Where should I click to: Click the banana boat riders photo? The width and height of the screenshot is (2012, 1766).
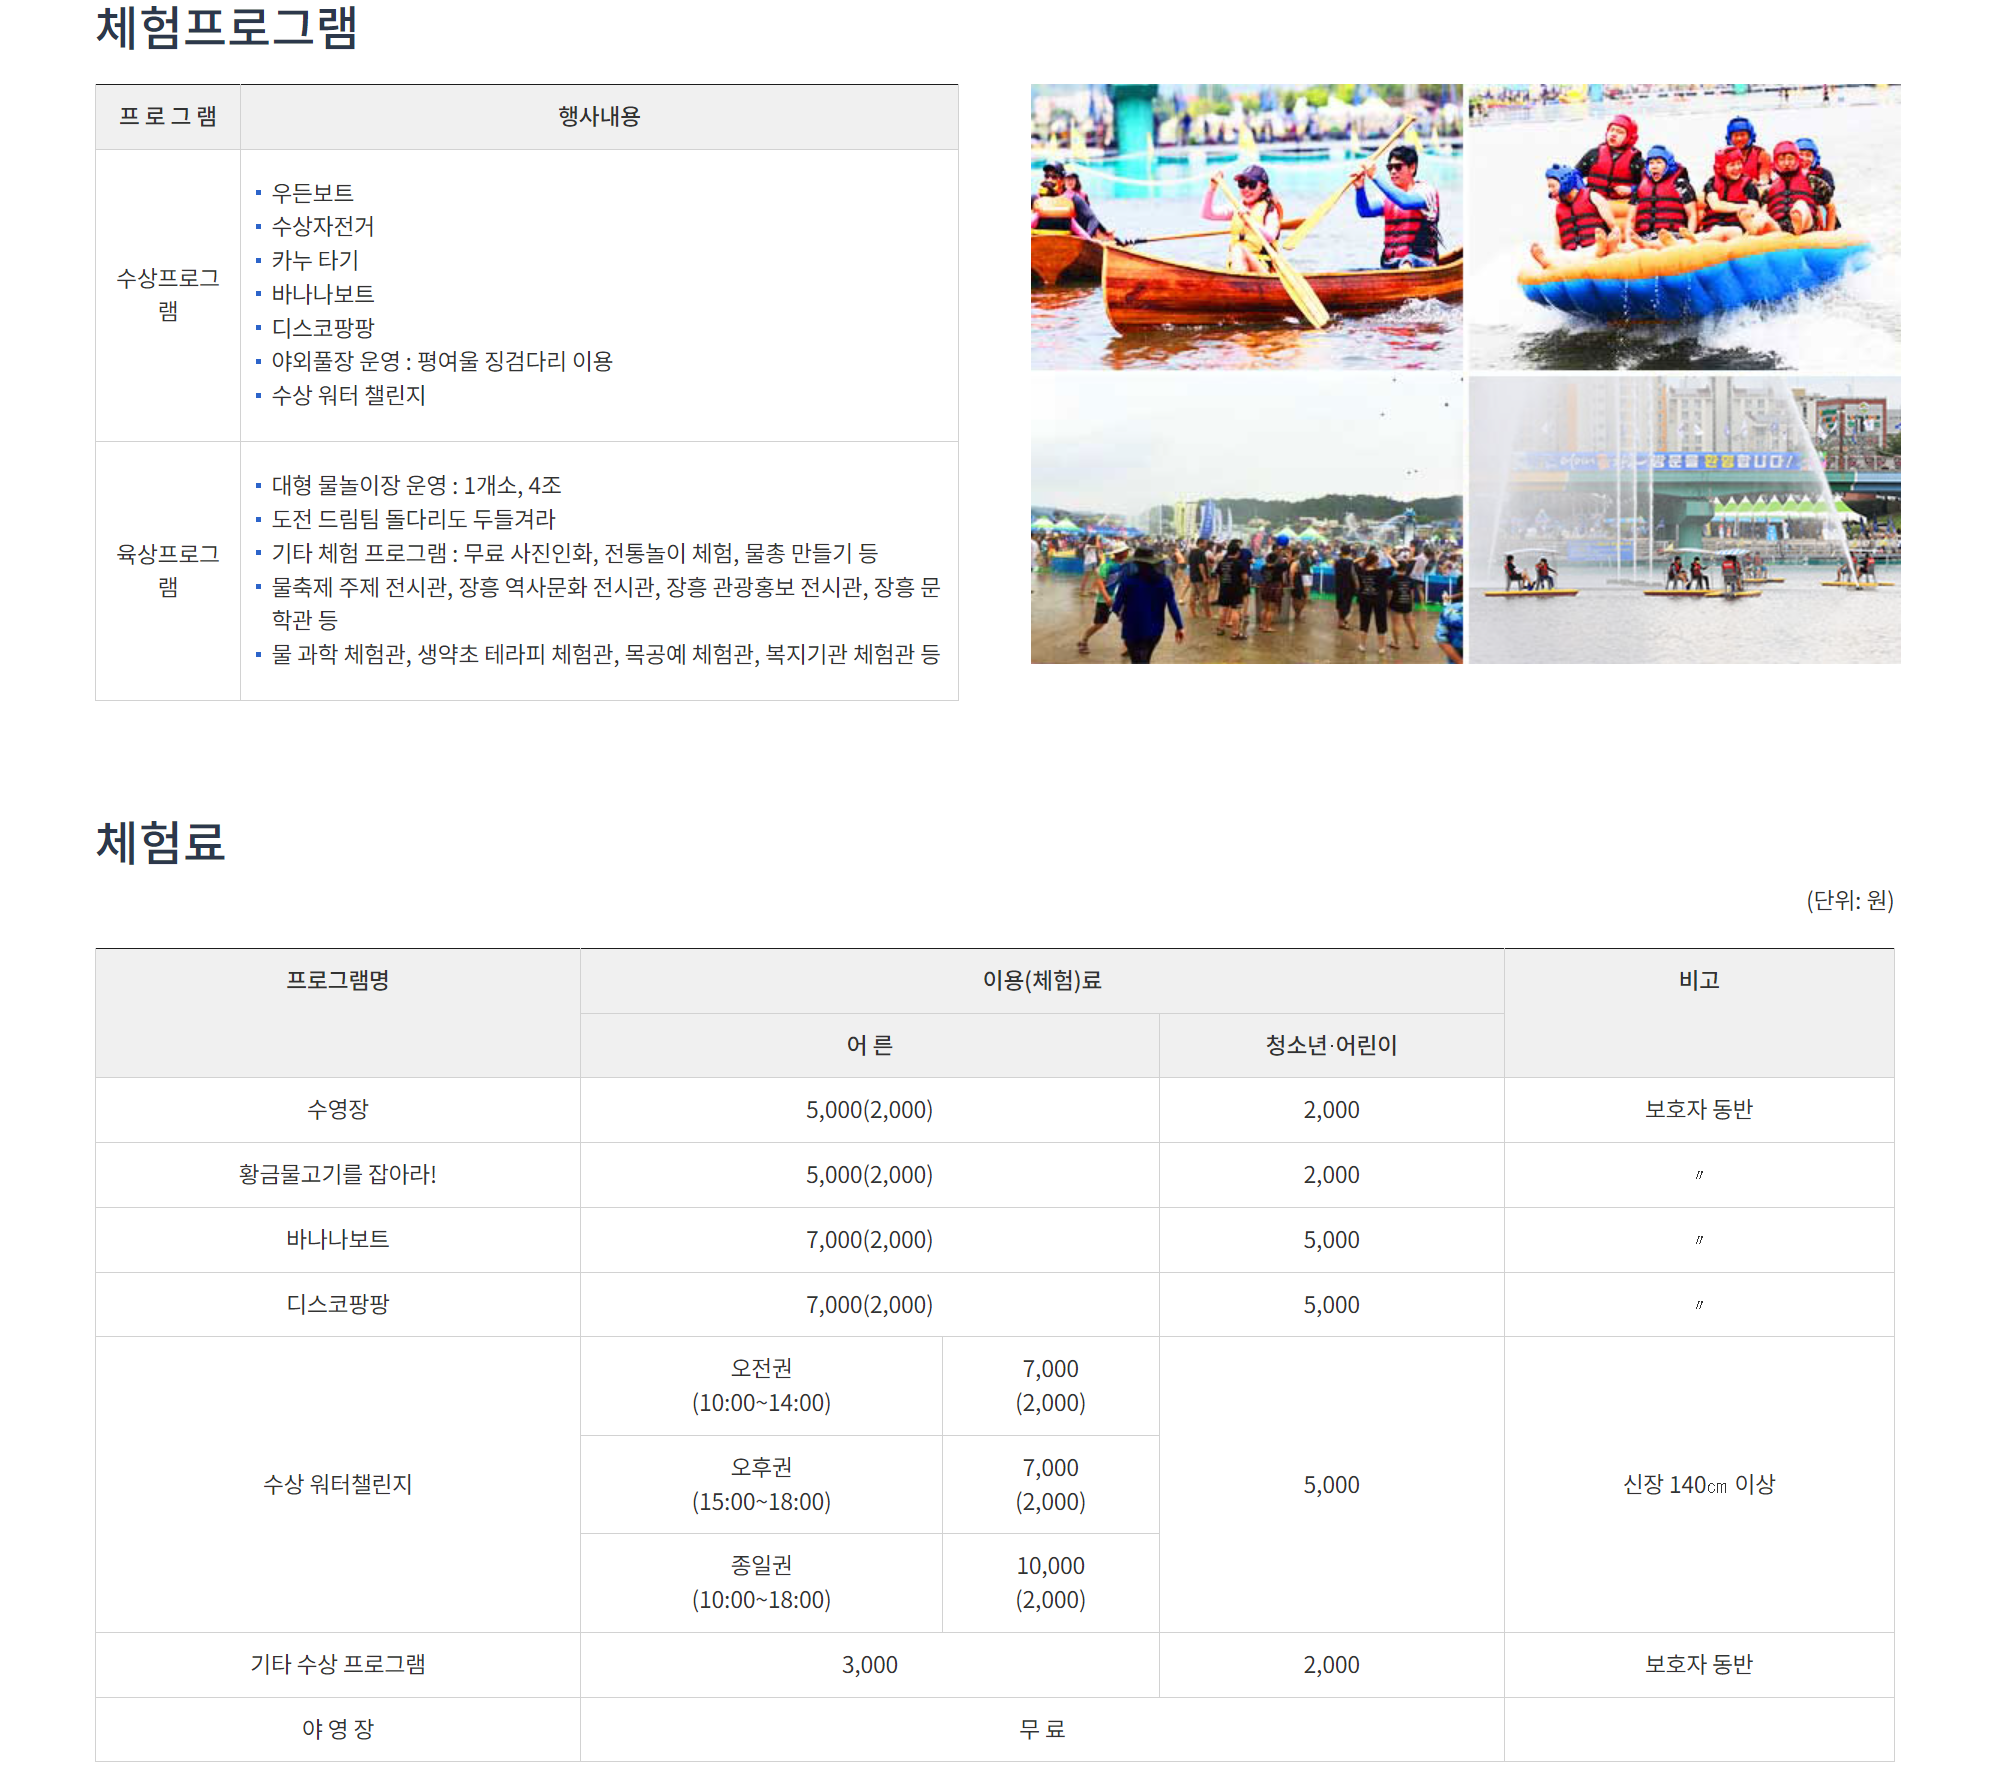(x=1684, y=227)
